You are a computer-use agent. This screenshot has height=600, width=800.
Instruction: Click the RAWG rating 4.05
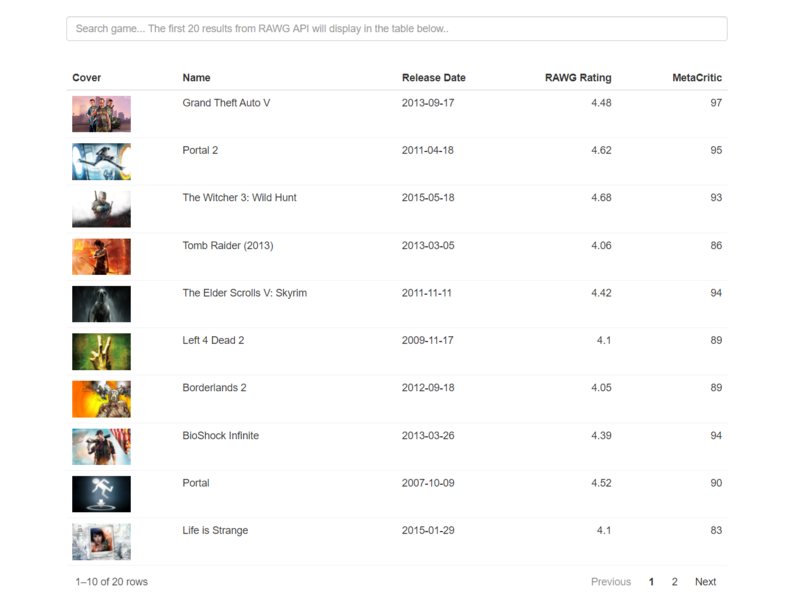coord(602,388)
